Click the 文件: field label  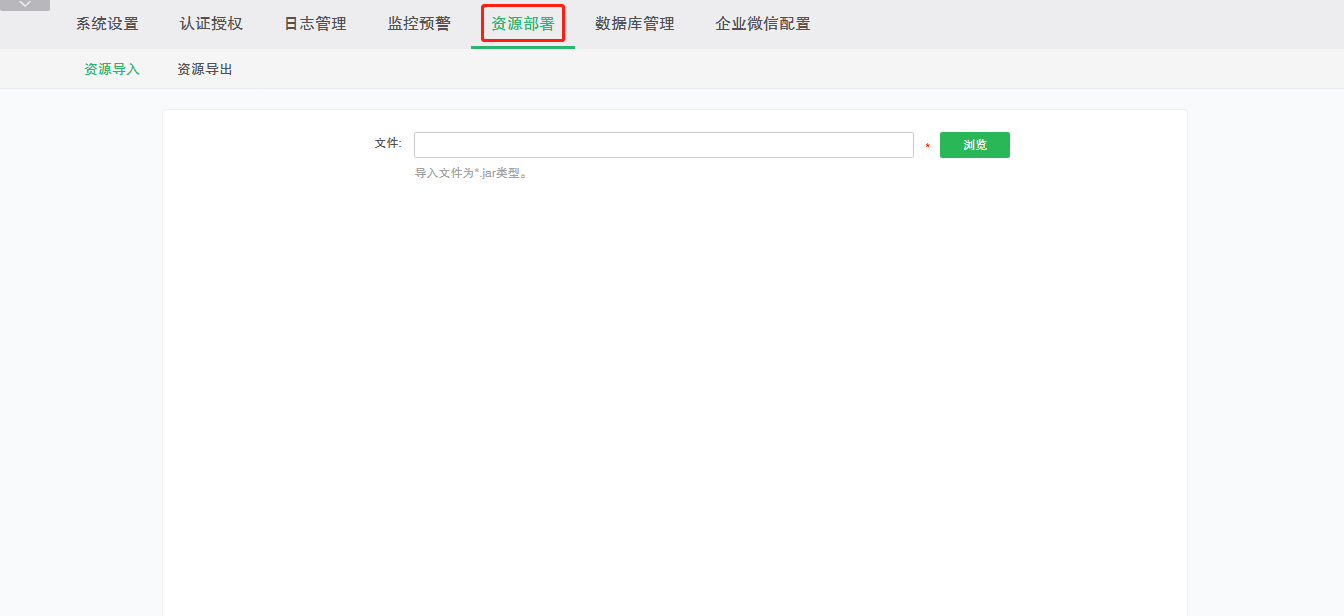pos(388,144)
